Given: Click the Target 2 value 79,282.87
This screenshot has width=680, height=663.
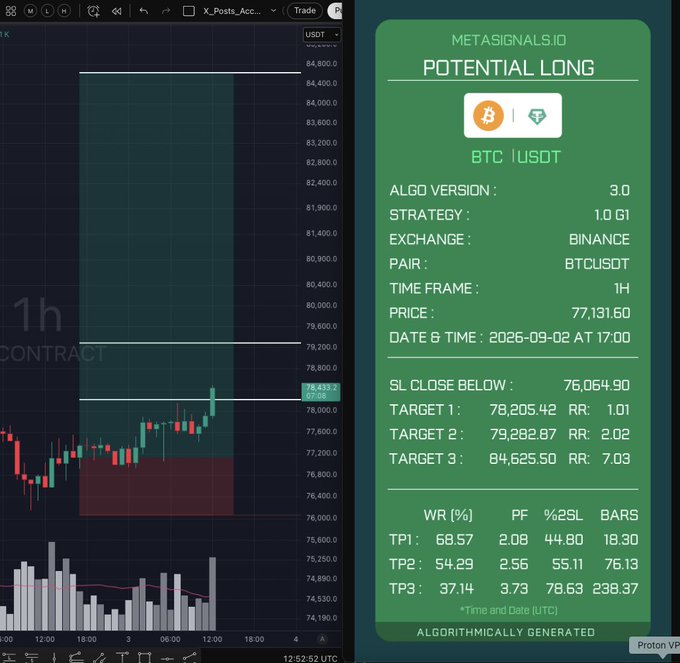Looking at the screenshot, I should click(523, 434).
